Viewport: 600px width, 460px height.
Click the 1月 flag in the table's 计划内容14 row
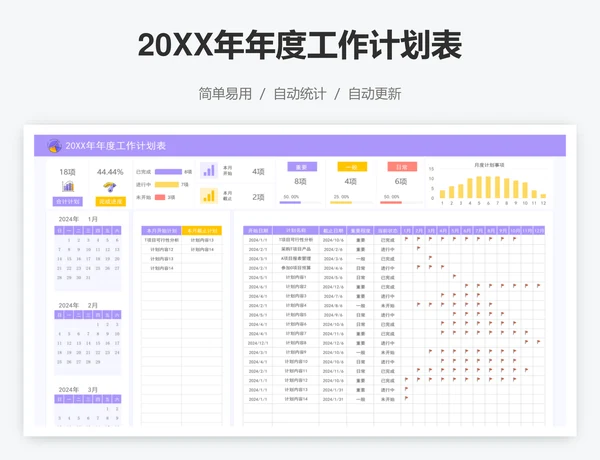[x=406, y=398]
